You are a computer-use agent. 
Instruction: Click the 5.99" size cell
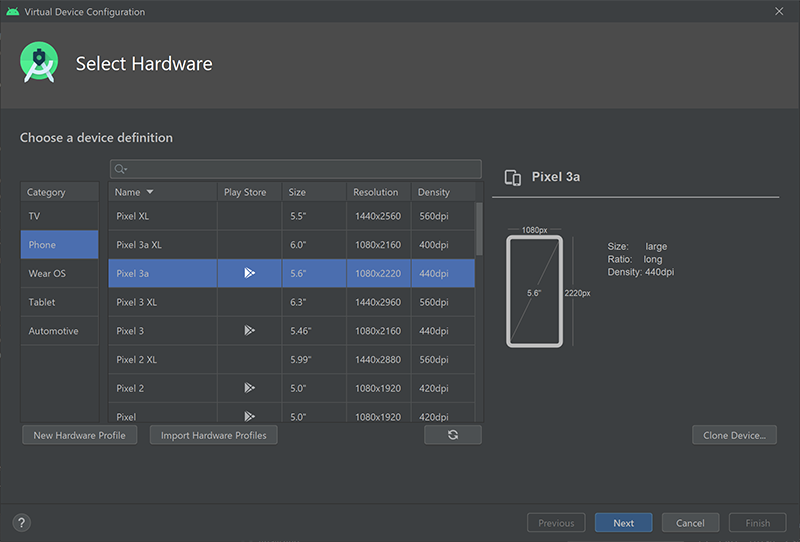(x=314, y=359)
